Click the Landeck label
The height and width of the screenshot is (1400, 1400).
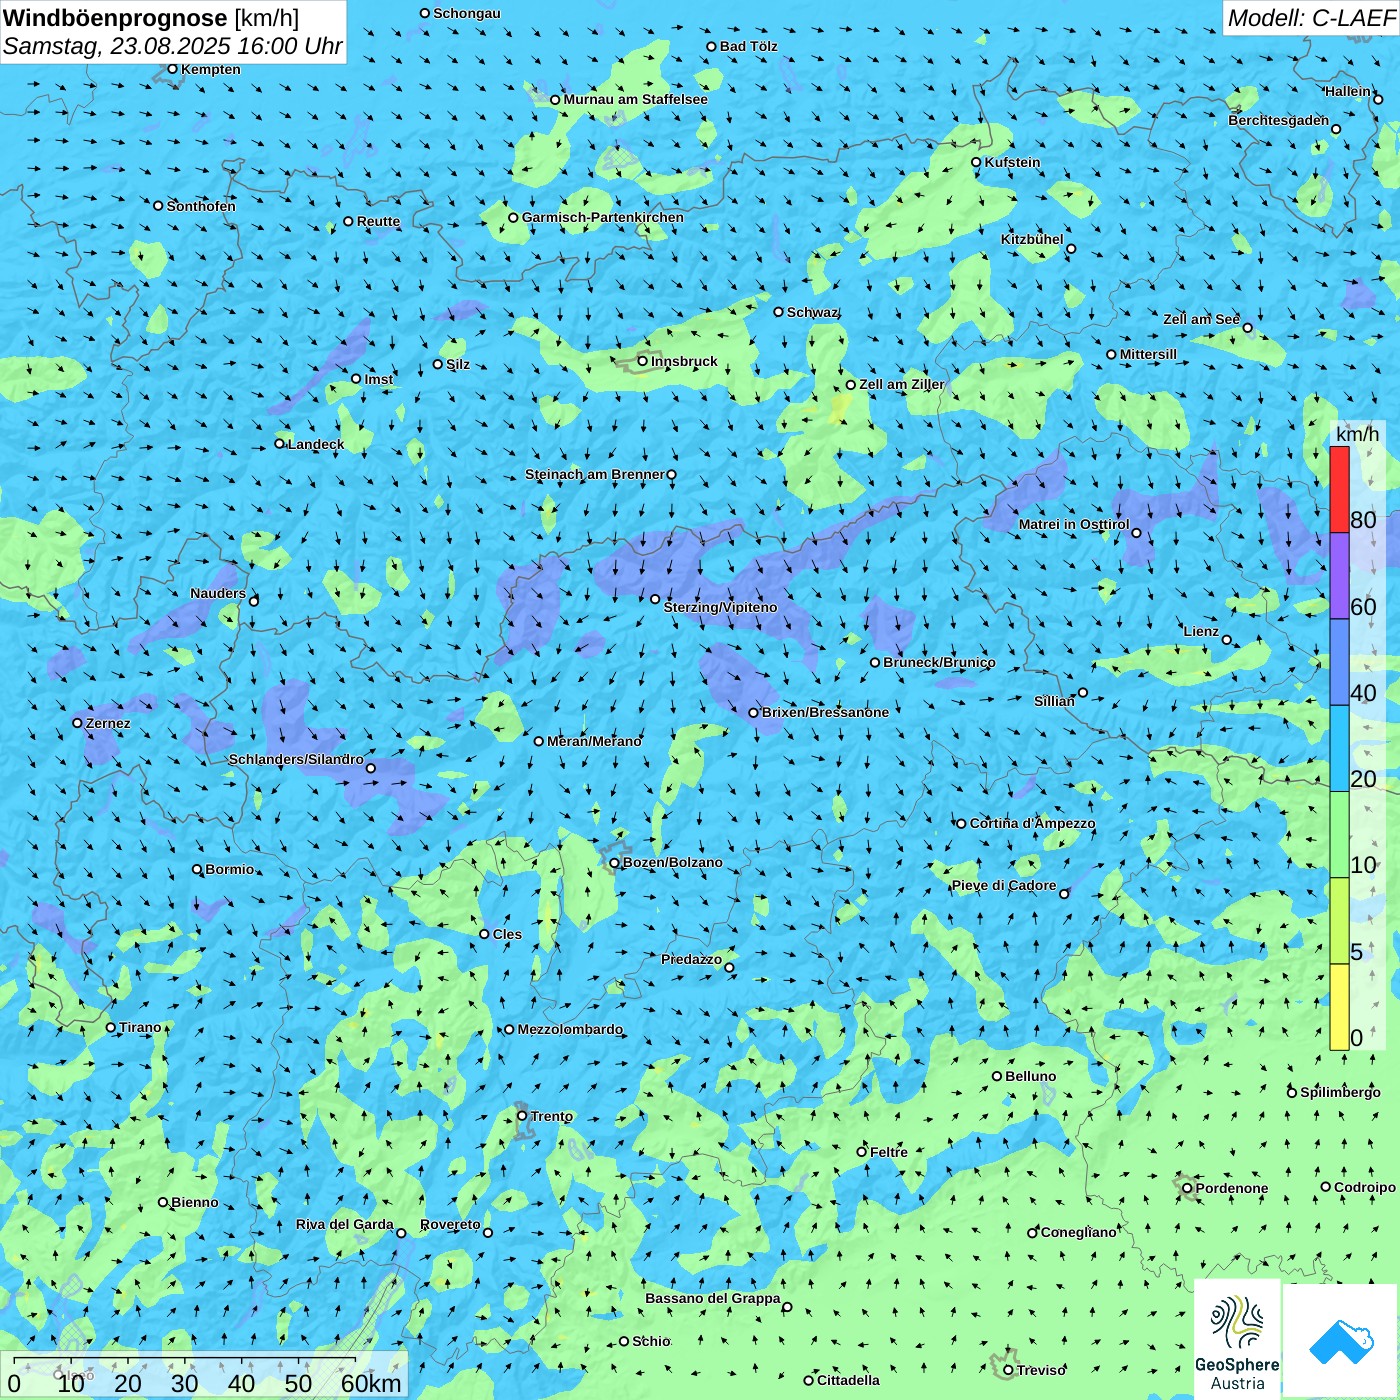316,444
